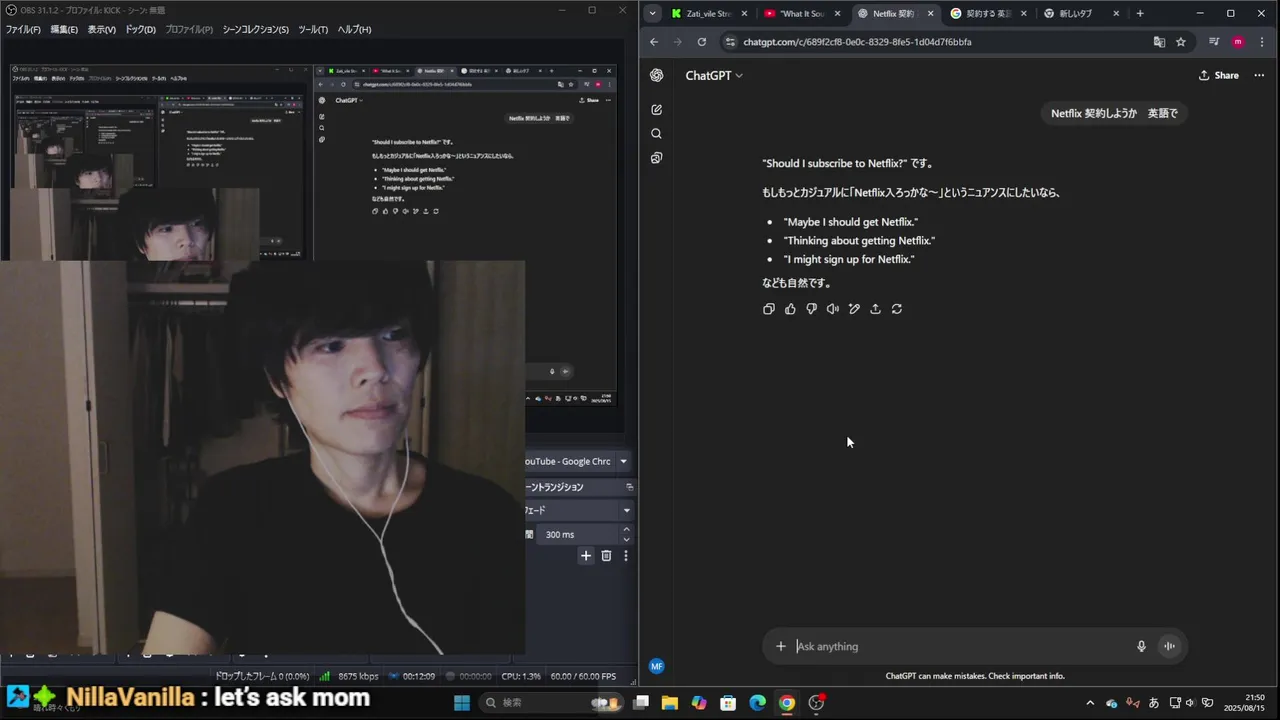Open Microsoft Store from taskbar
1280x720 pixels.
click(728, 703)
